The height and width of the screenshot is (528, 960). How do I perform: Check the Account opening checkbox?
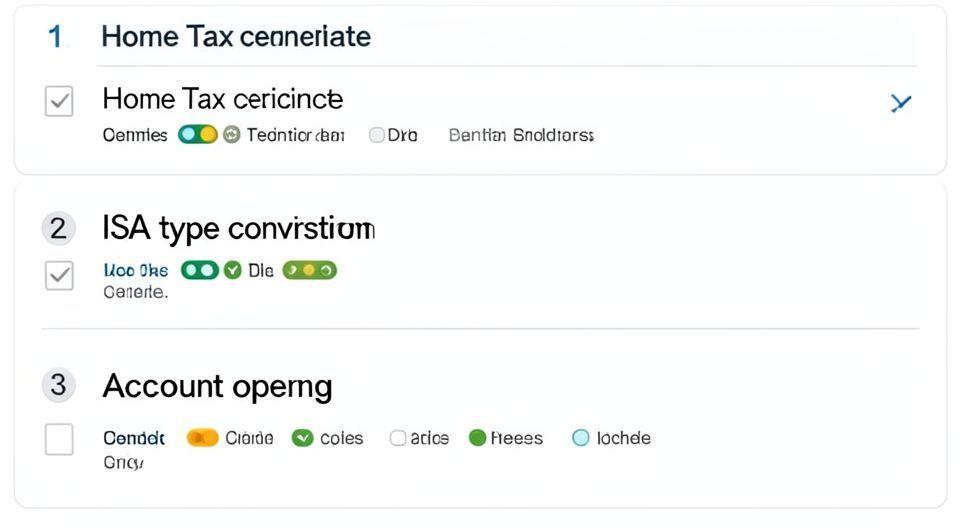(x=59, y=439)
